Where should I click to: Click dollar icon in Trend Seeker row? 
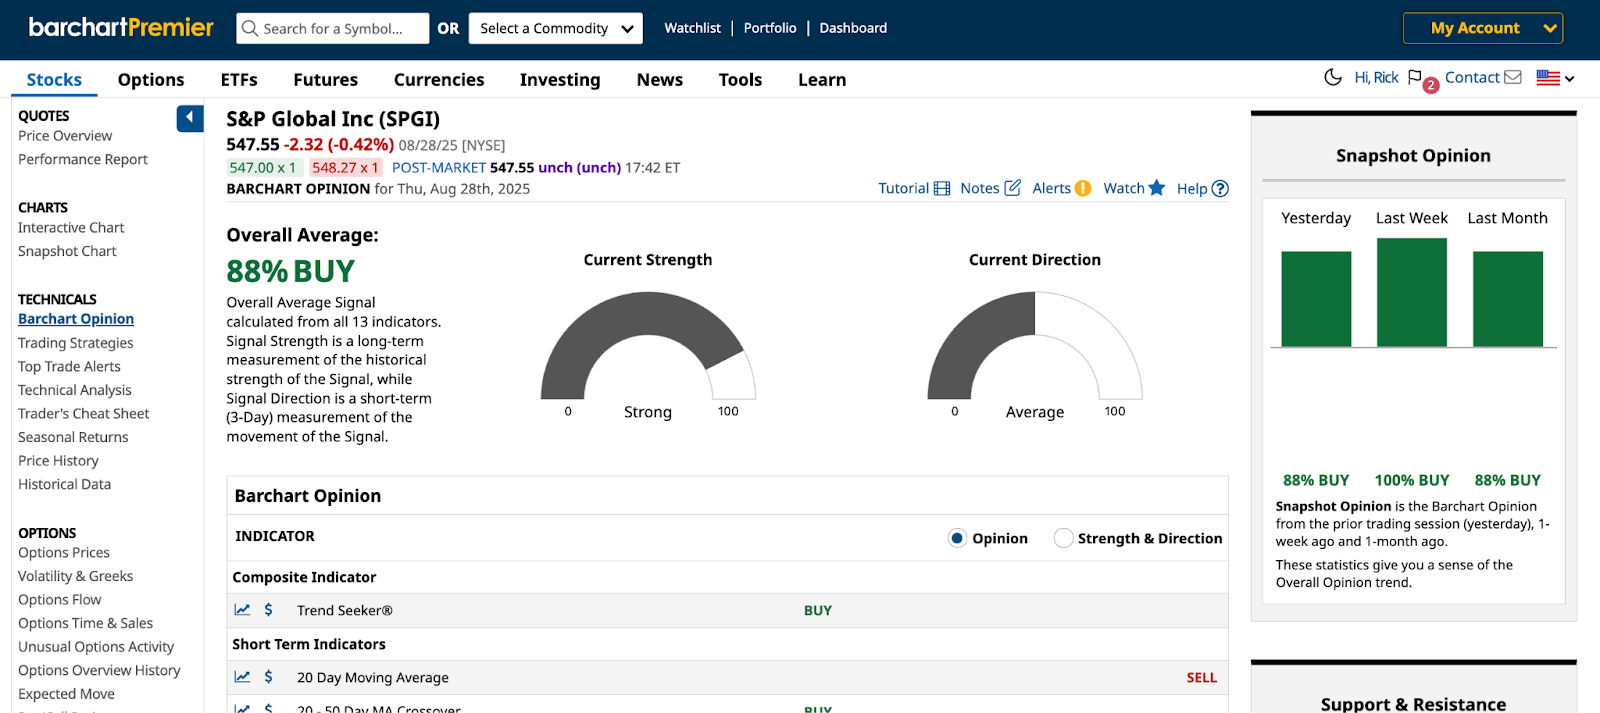pos(268,609)
